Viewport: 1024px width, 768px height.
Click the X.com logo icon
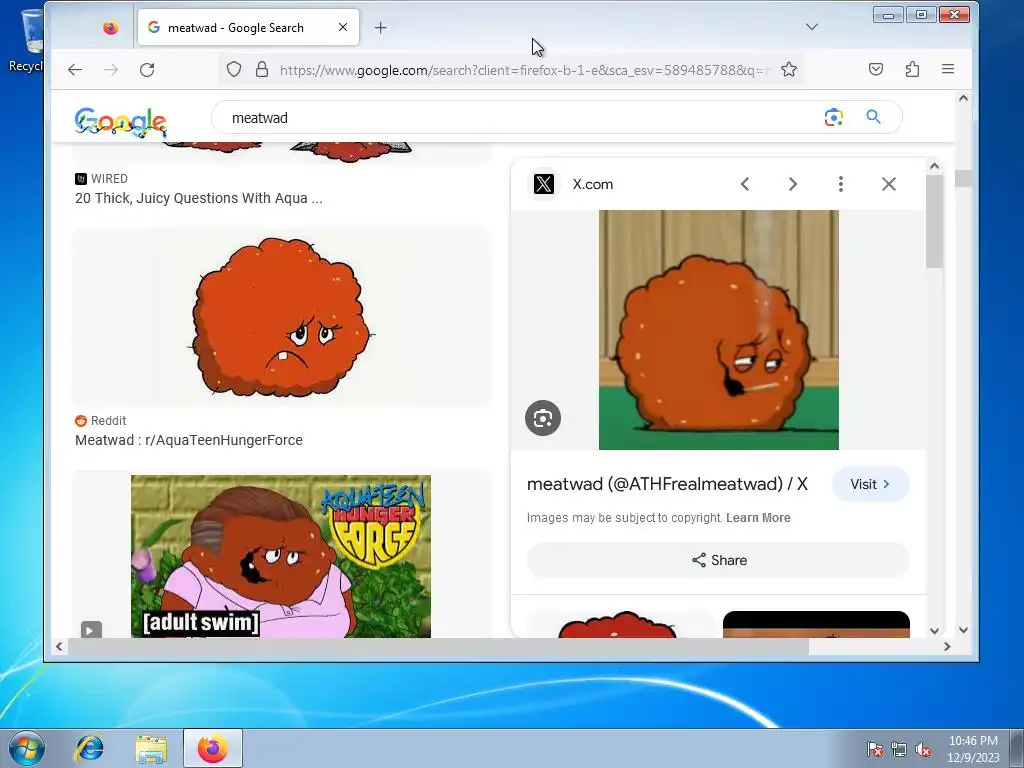click(x=543, y=184)
